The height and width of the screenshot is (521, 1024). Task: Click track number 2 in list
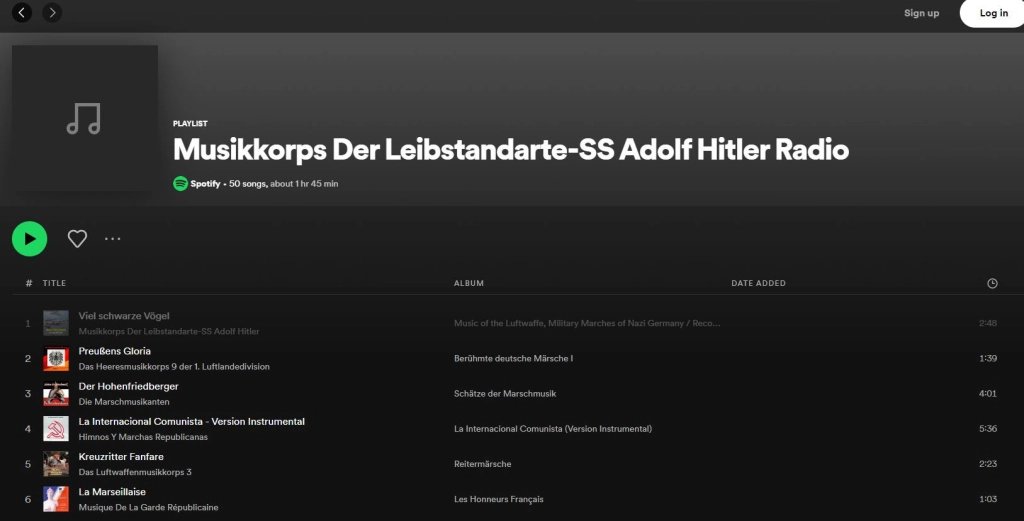28,358
